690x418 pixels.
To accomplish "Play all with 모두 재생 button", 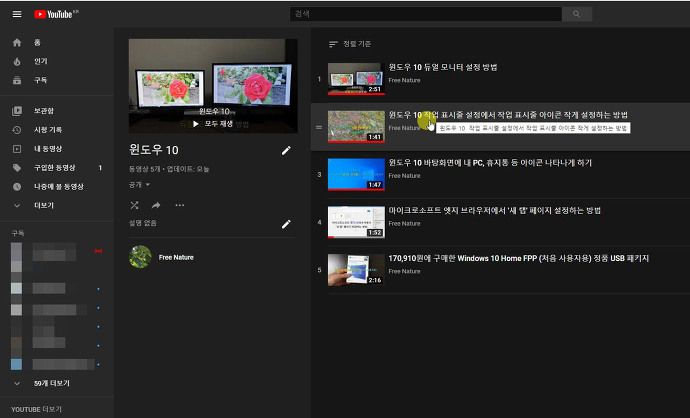I will pyautogui.click(x=213, y=124).
